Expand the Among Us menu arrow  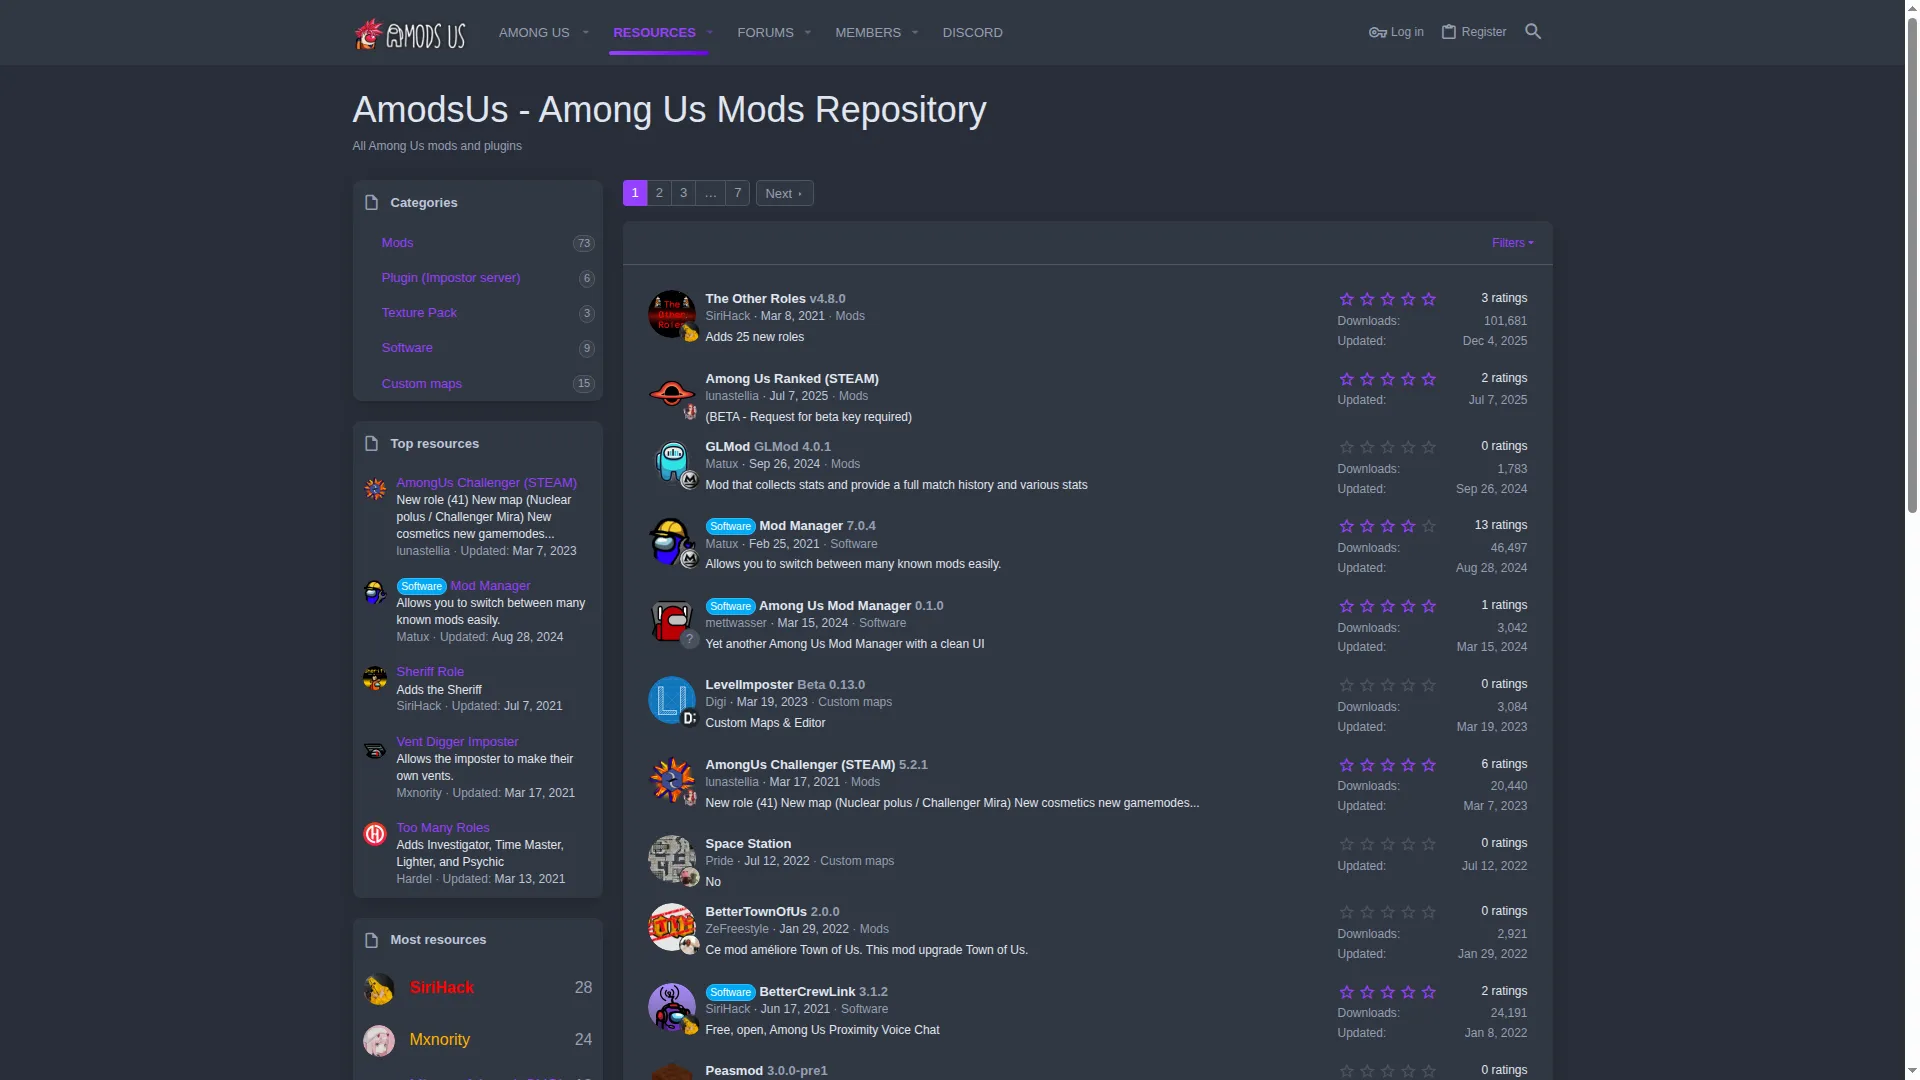point(585,33)
